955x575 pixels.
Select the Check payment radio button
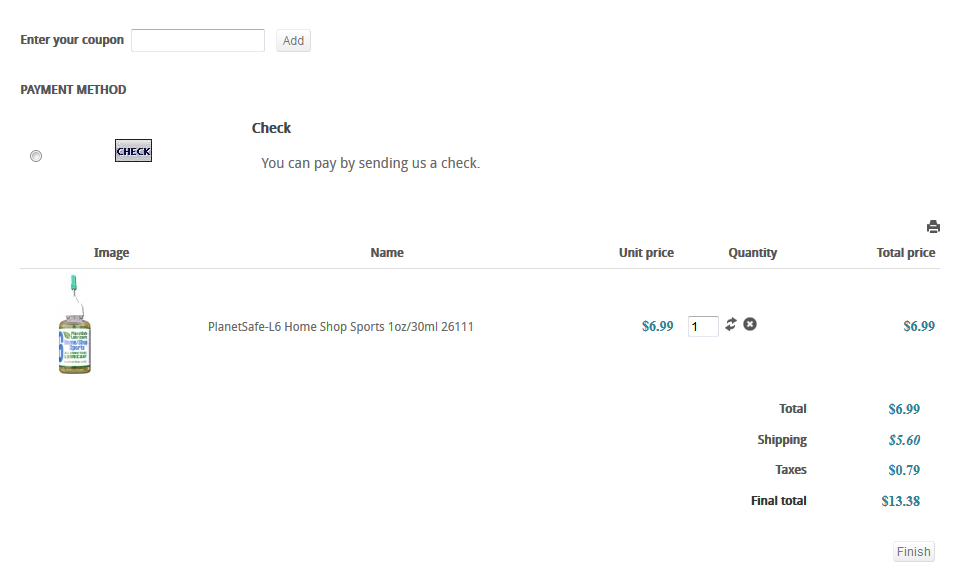point(36,156)
